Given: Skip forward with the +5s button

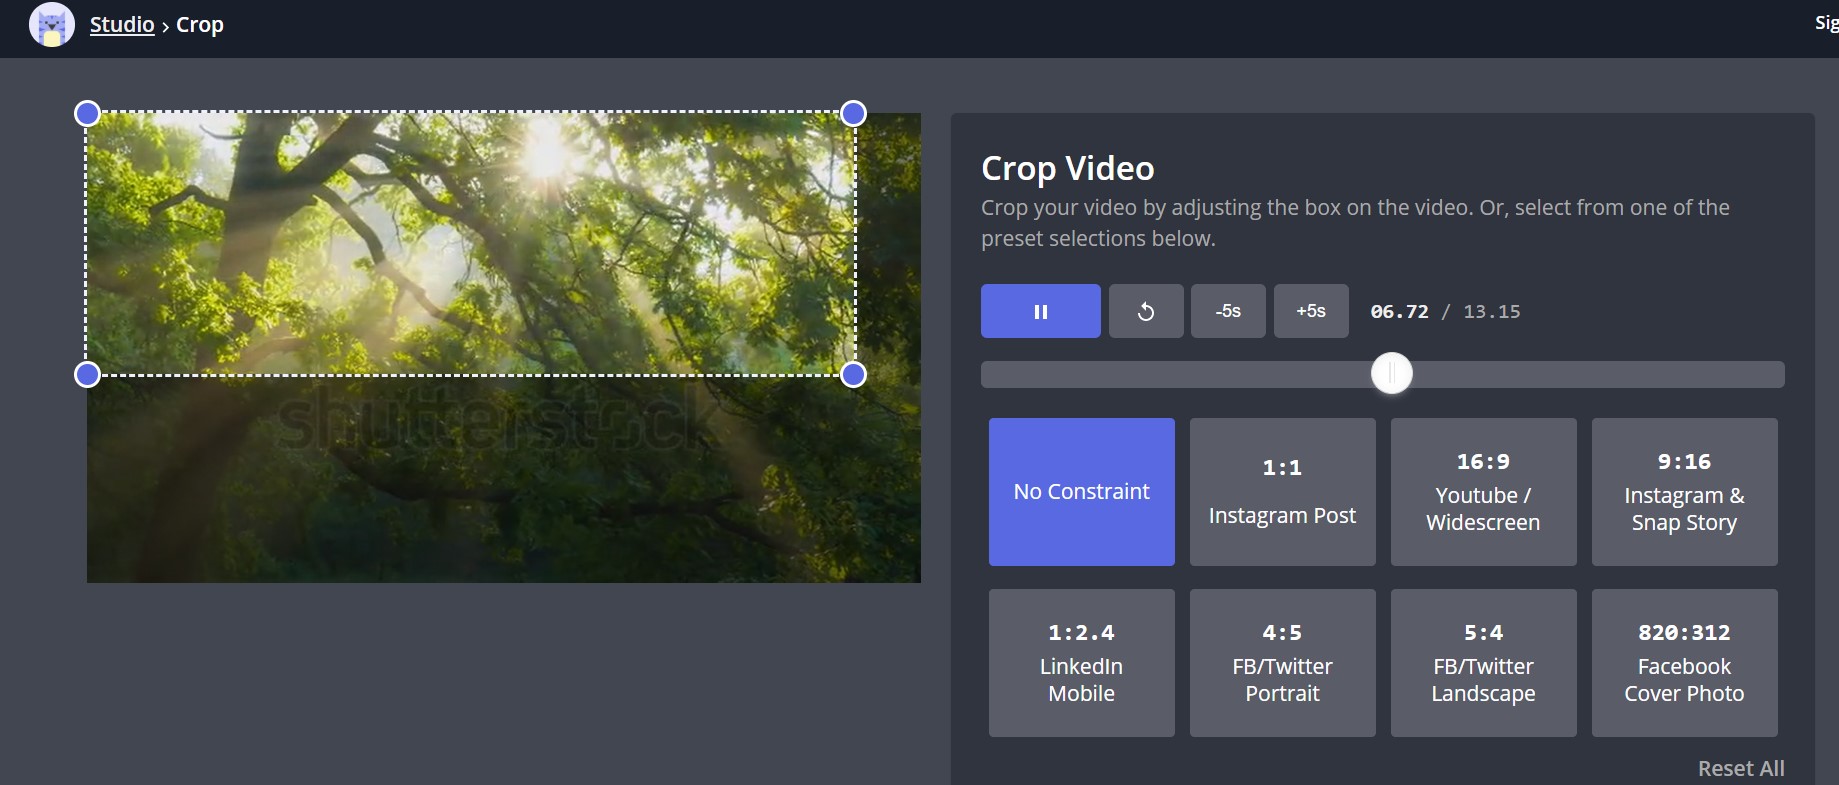Looking at the screenshot, I should (x=1310, y=311).
